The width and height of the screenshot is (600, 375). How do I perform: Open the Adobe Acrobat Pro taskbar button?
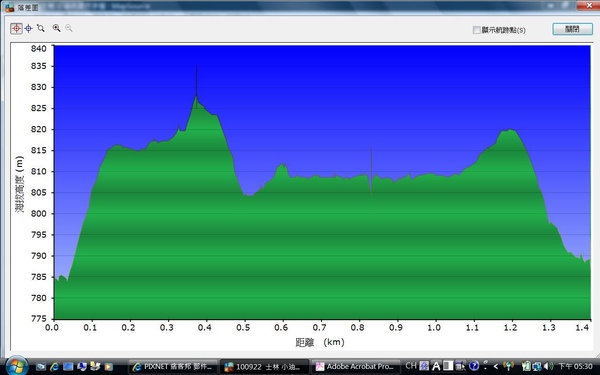[356, 367]
